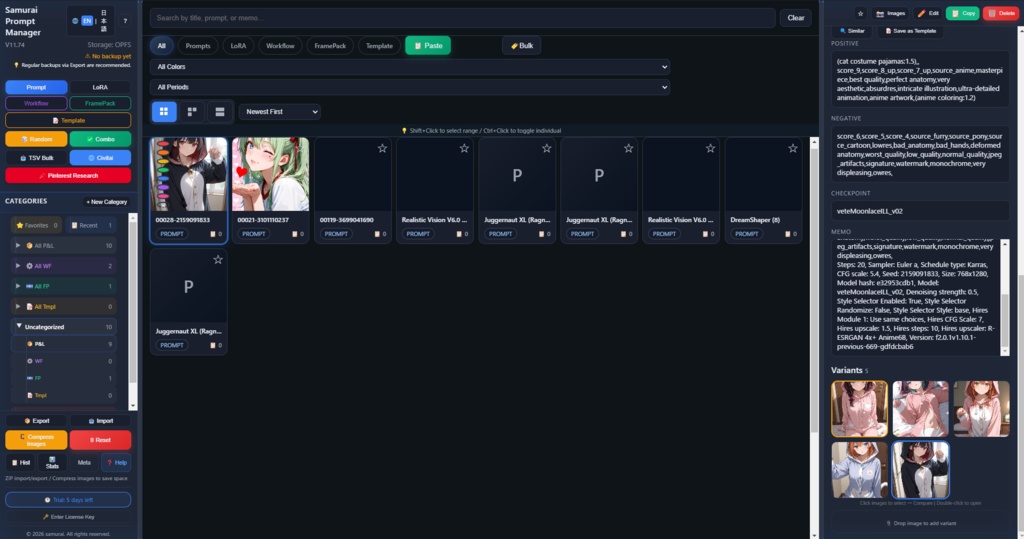Image resolution: width=1024 pixels, height=539 pixels.
Task: Favorite the open prompt via detail star
Action: [860, 13]
